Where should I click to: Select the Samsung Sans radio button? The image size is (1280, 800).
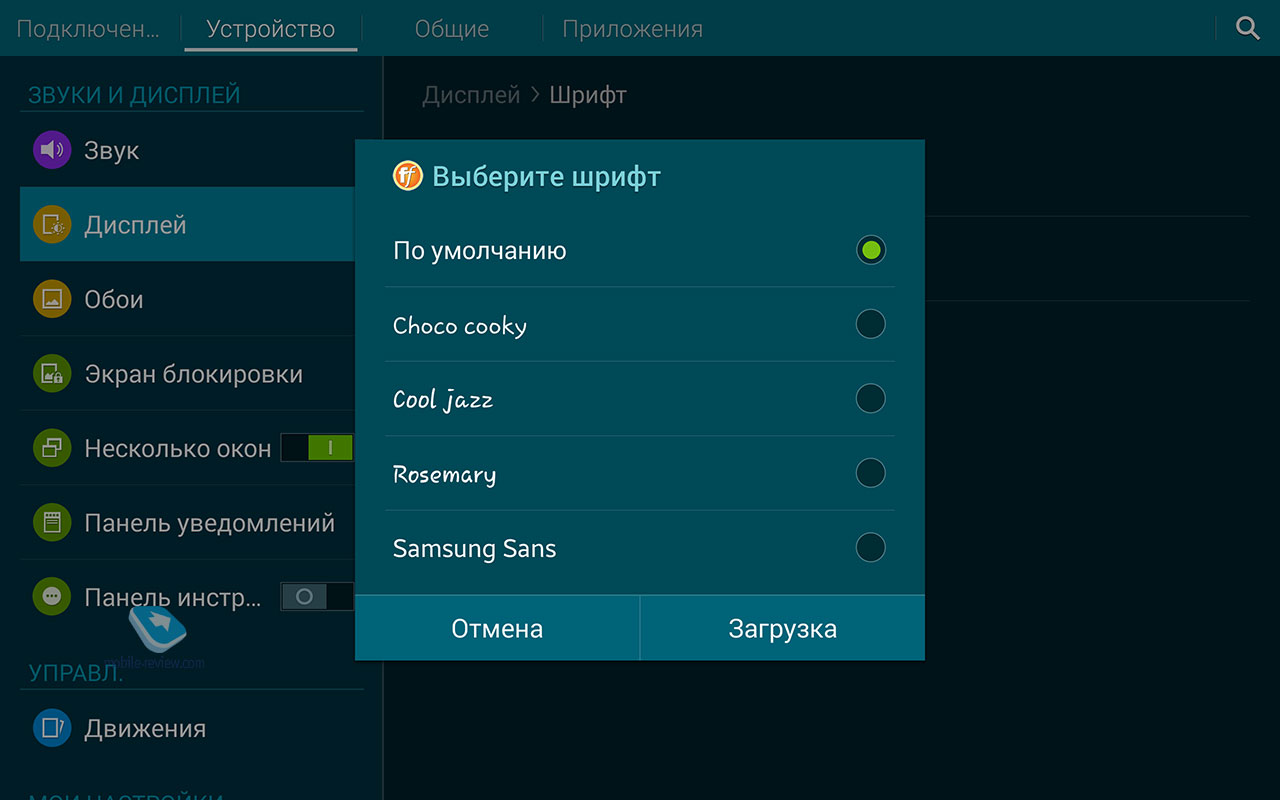pyautogui.click(x=871, y=548)
